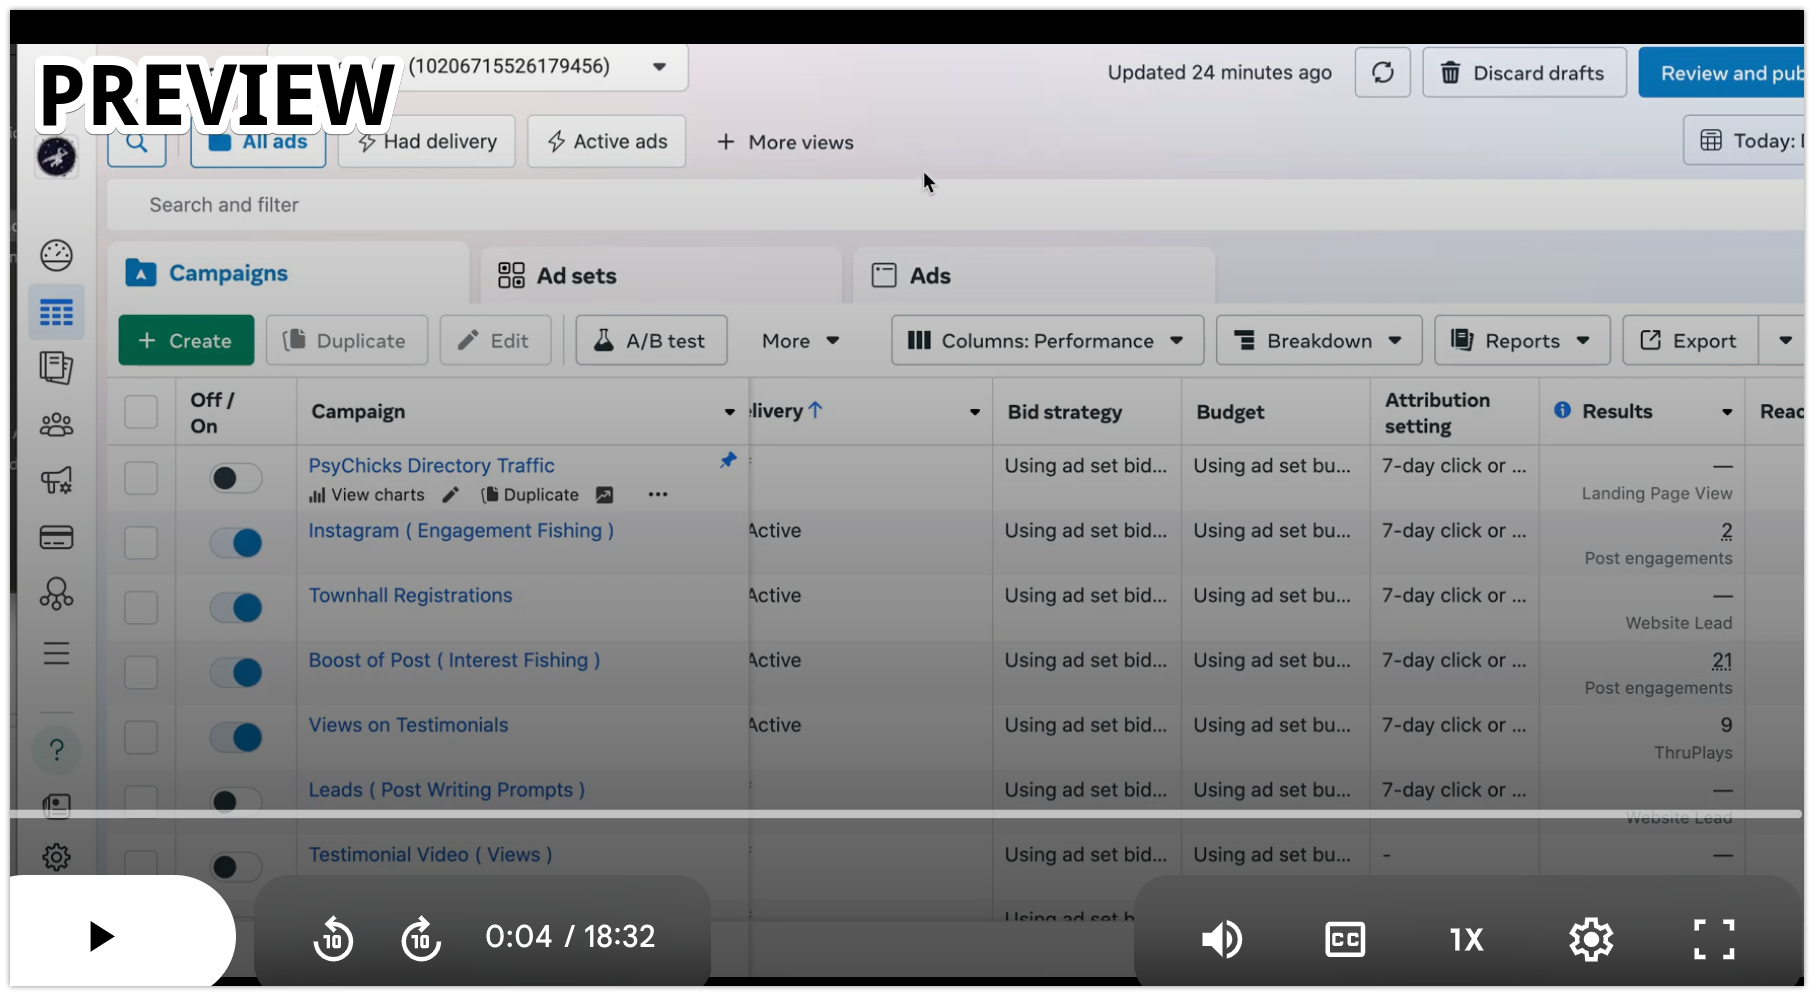Change the 1X playback speed

[1467, 939]
